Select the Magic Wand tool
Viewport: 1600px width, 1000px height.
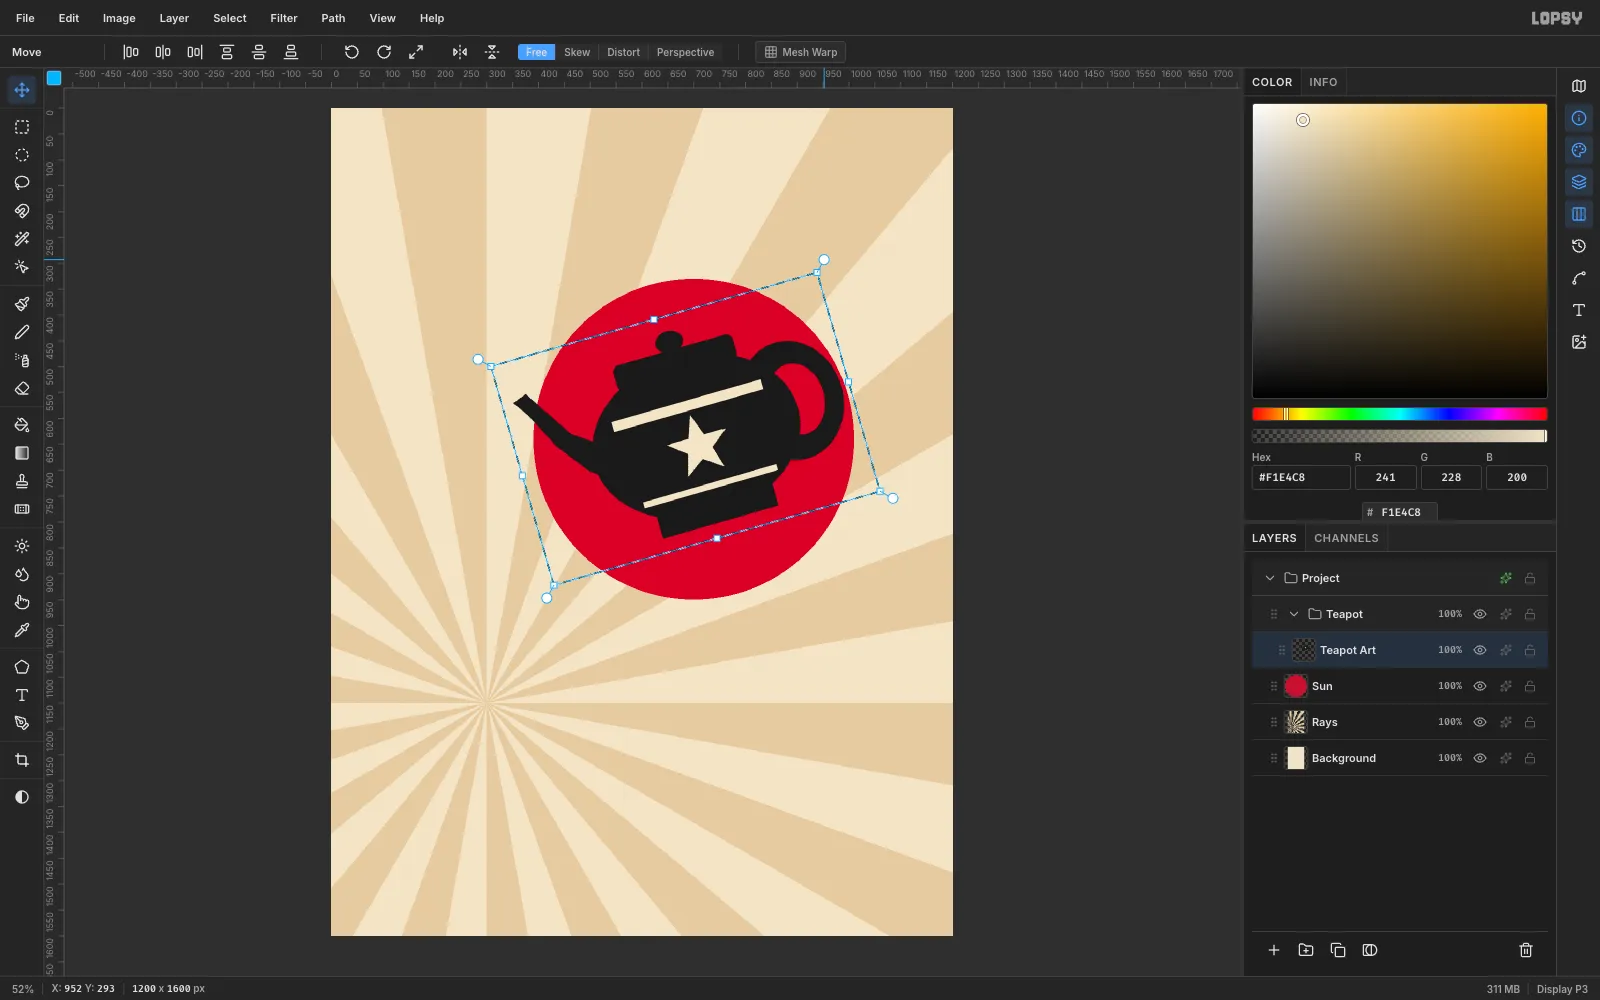22,239
